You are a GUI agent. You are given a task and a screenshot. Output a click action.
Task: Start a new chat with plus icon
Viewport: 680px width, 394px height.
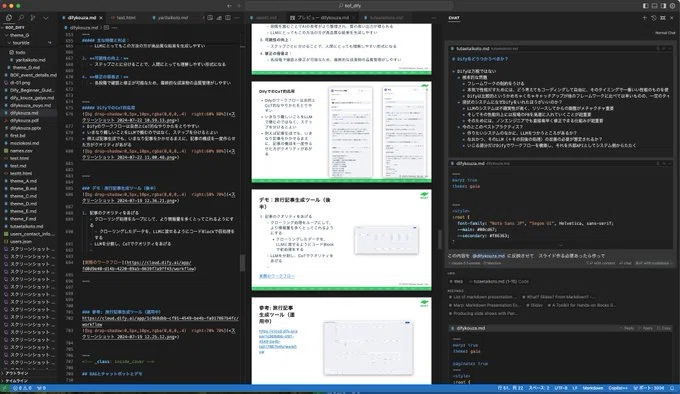pyautogui.click(x=644, y=18)
